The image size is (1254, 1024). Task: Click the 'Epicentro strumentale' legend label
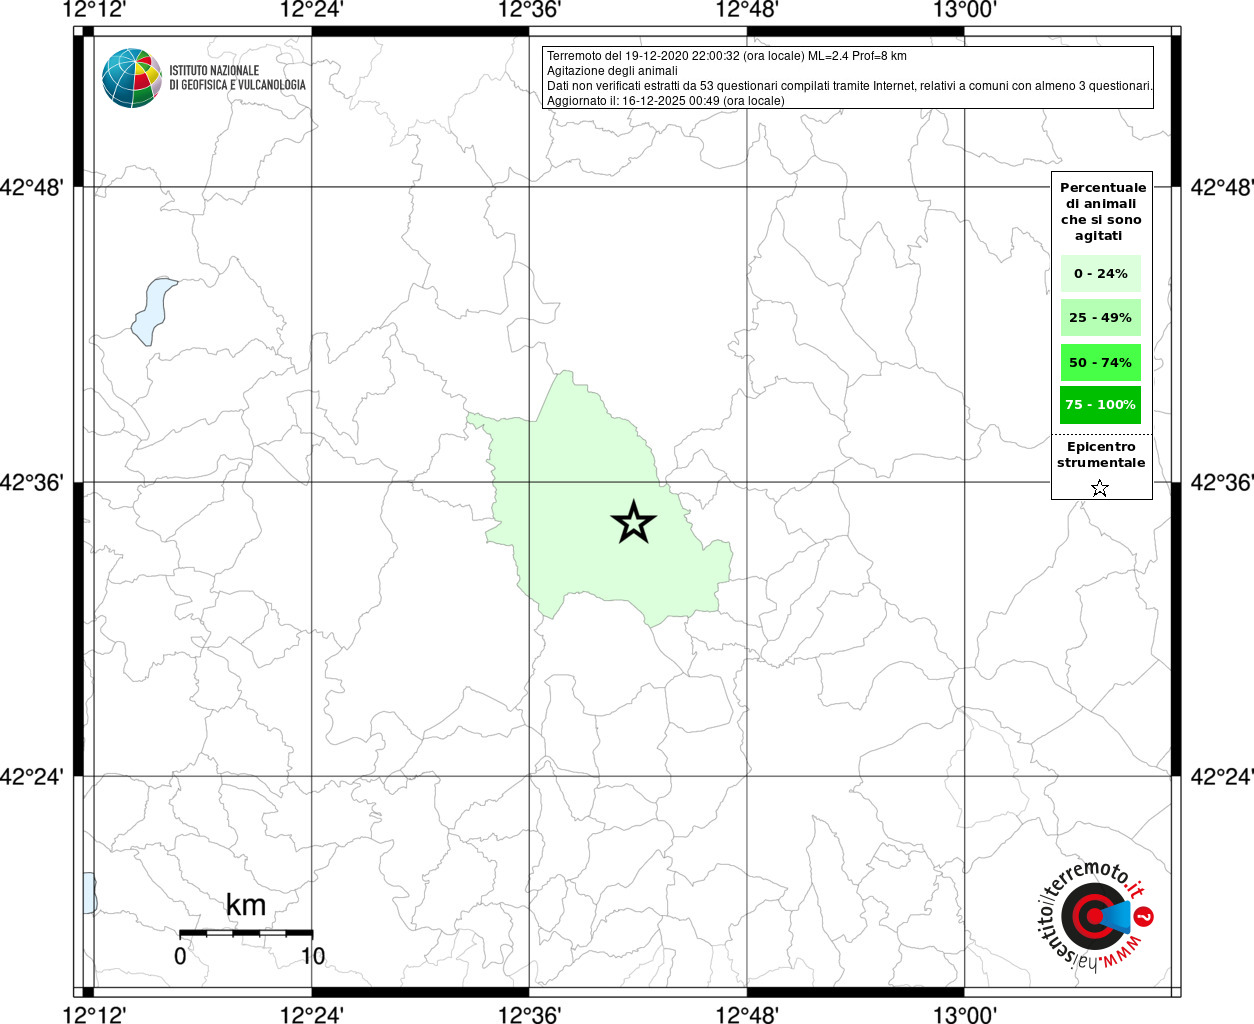[1101, 455]
